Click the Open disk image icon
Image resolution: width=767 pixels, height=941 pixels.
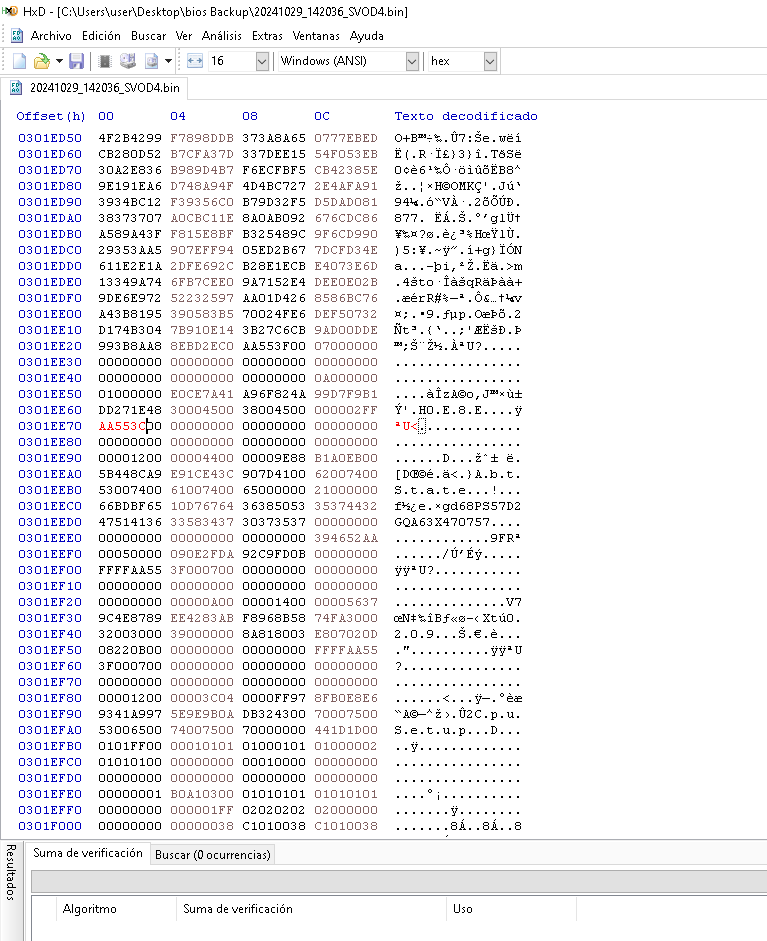pyautogui.click(x=151, y=61)
